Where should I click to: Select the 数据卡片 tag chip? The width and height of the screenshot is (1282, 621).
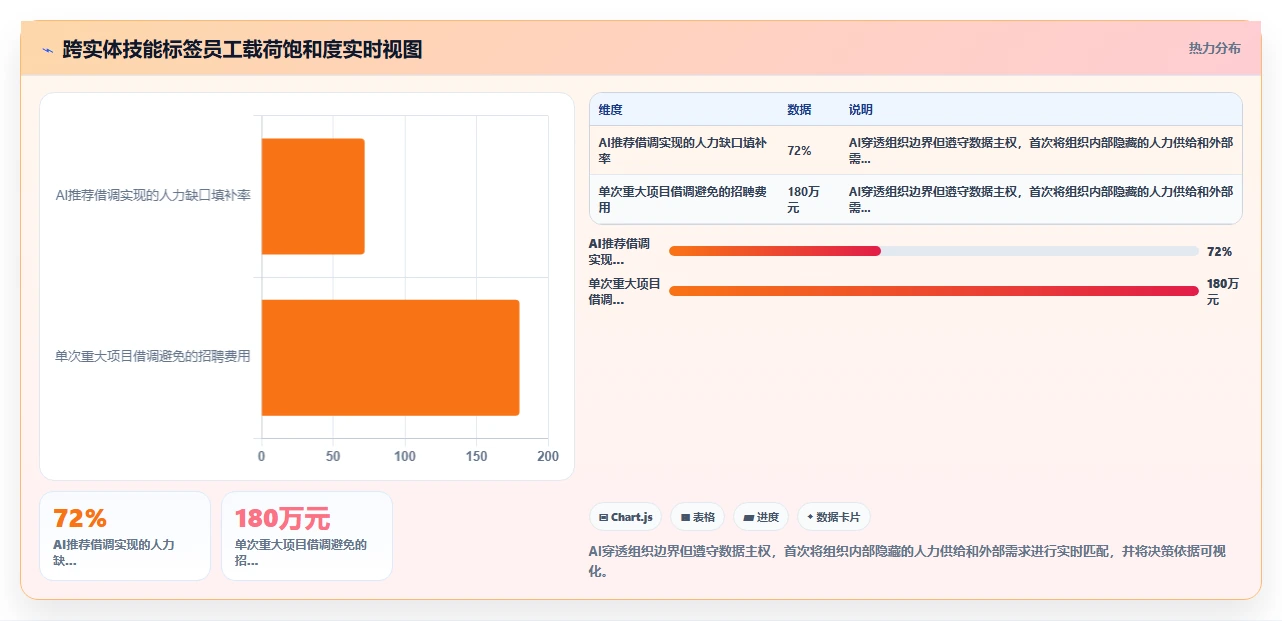coord(834,517)
